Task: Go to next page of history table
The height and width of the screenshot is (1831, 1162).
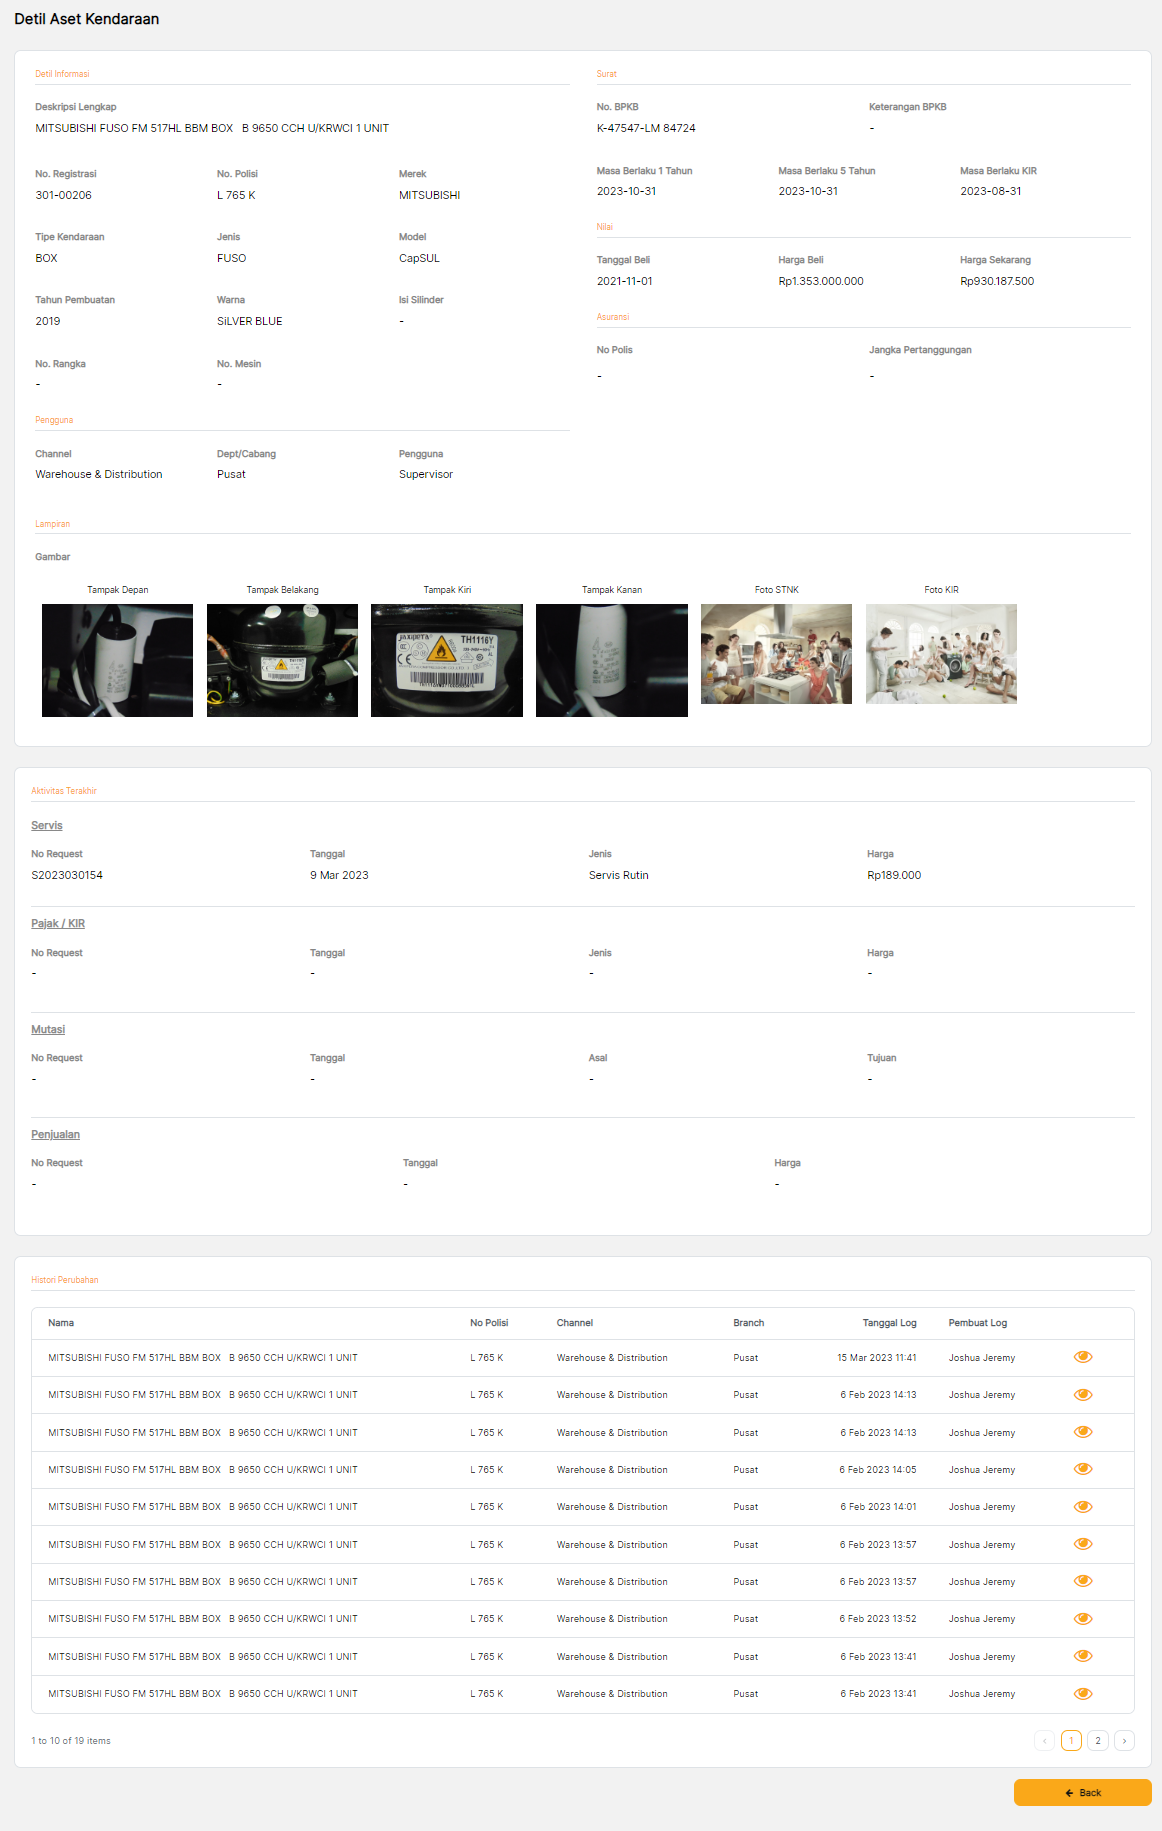Action: 1124,1741
